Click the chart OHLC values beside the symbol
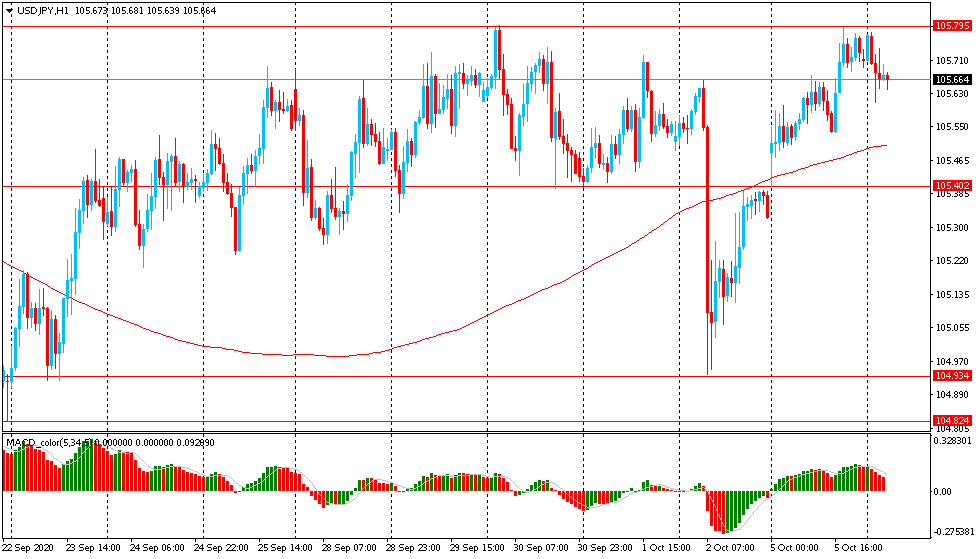Viewport: 976px width, 559px height. 146,11
